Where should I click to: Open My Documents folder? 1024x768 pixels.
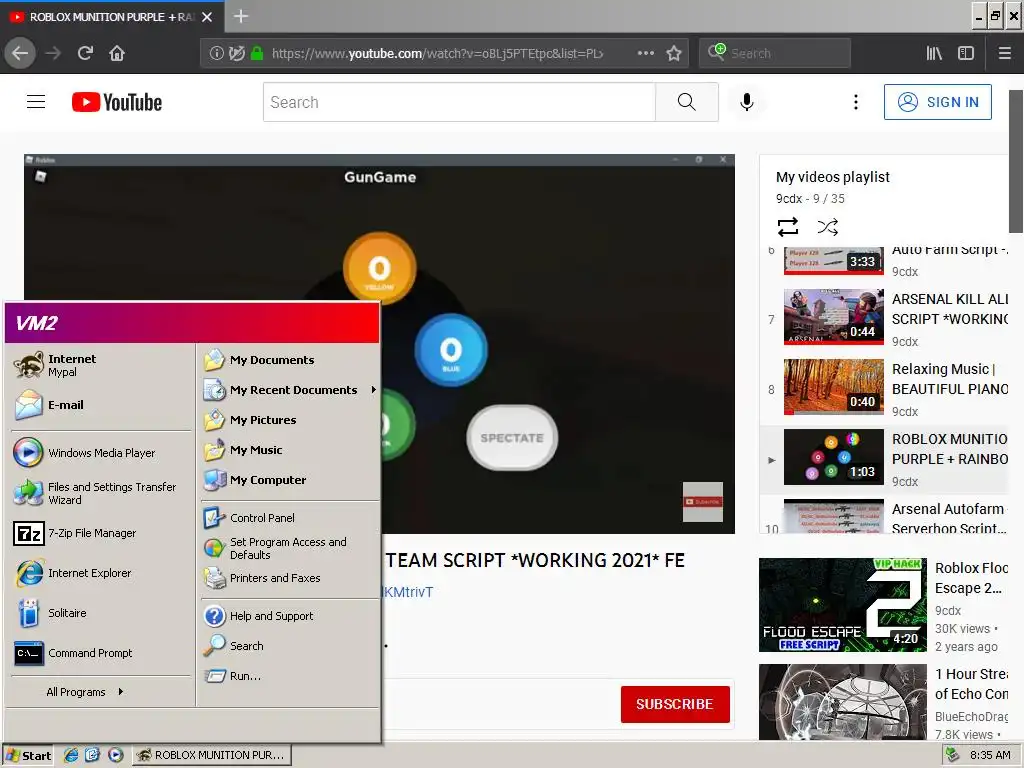[289, 360]
